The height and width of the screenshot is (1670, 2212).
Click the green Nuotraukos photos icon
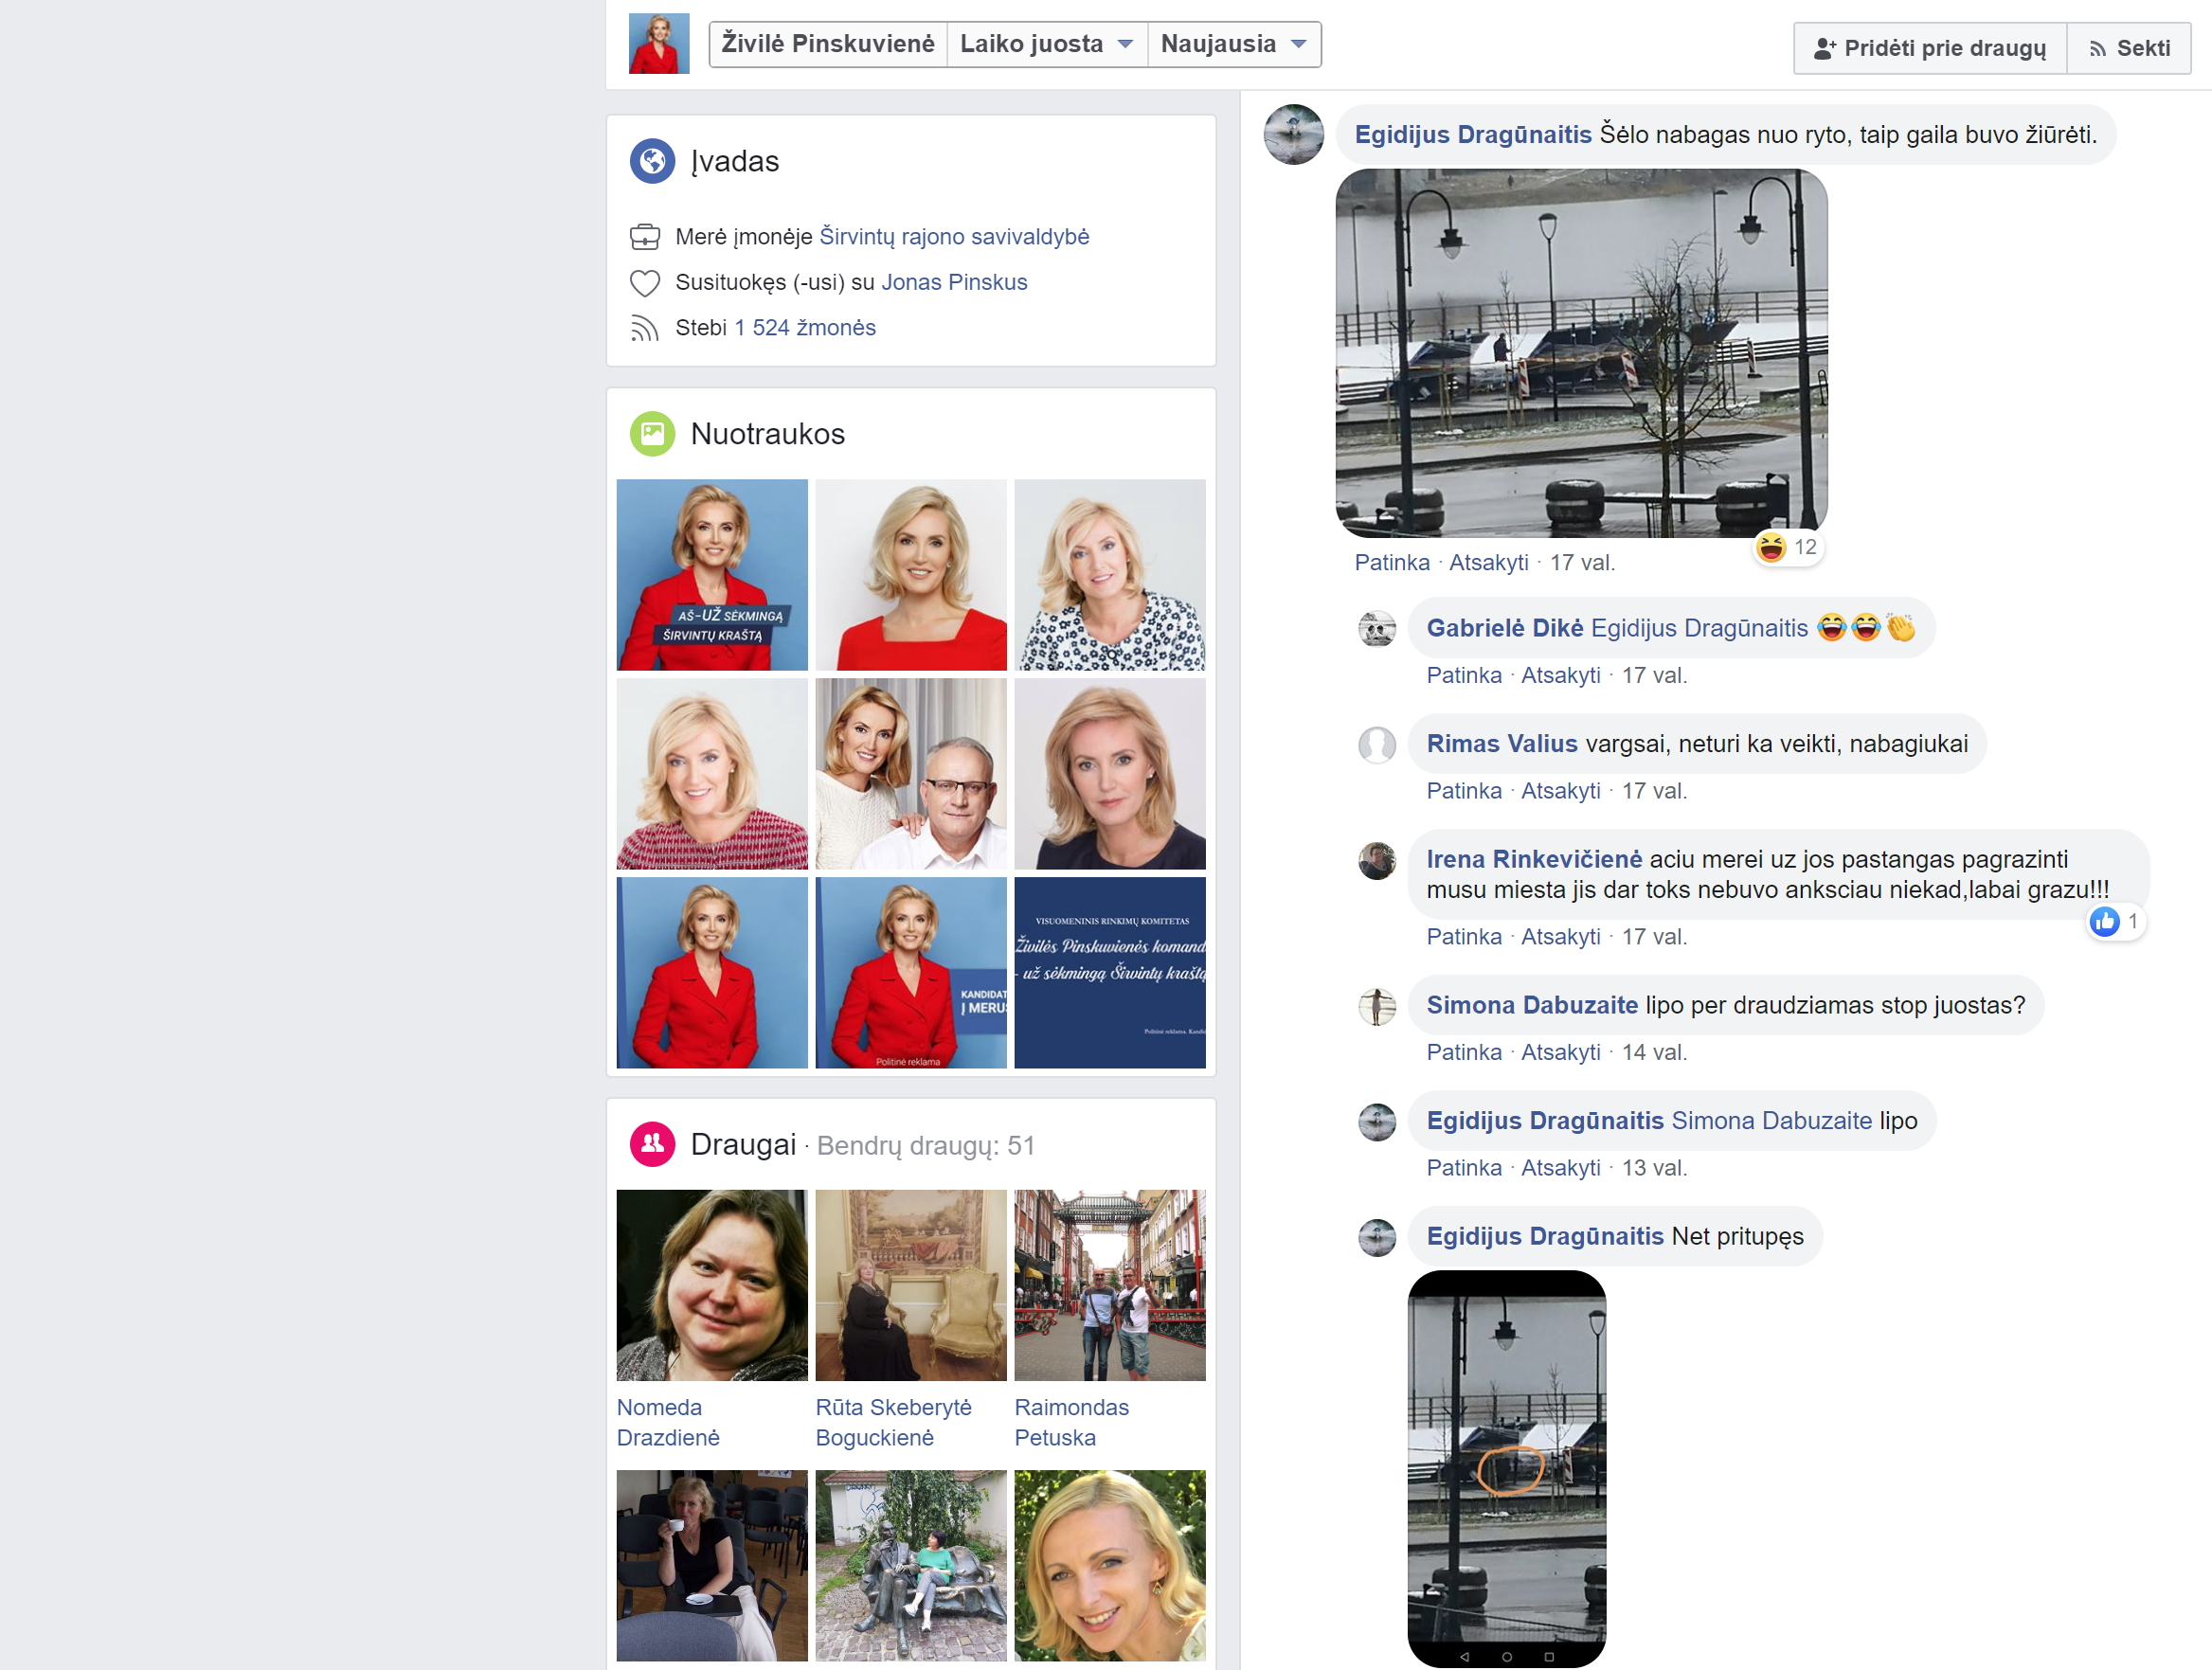[x=652, y=434]
